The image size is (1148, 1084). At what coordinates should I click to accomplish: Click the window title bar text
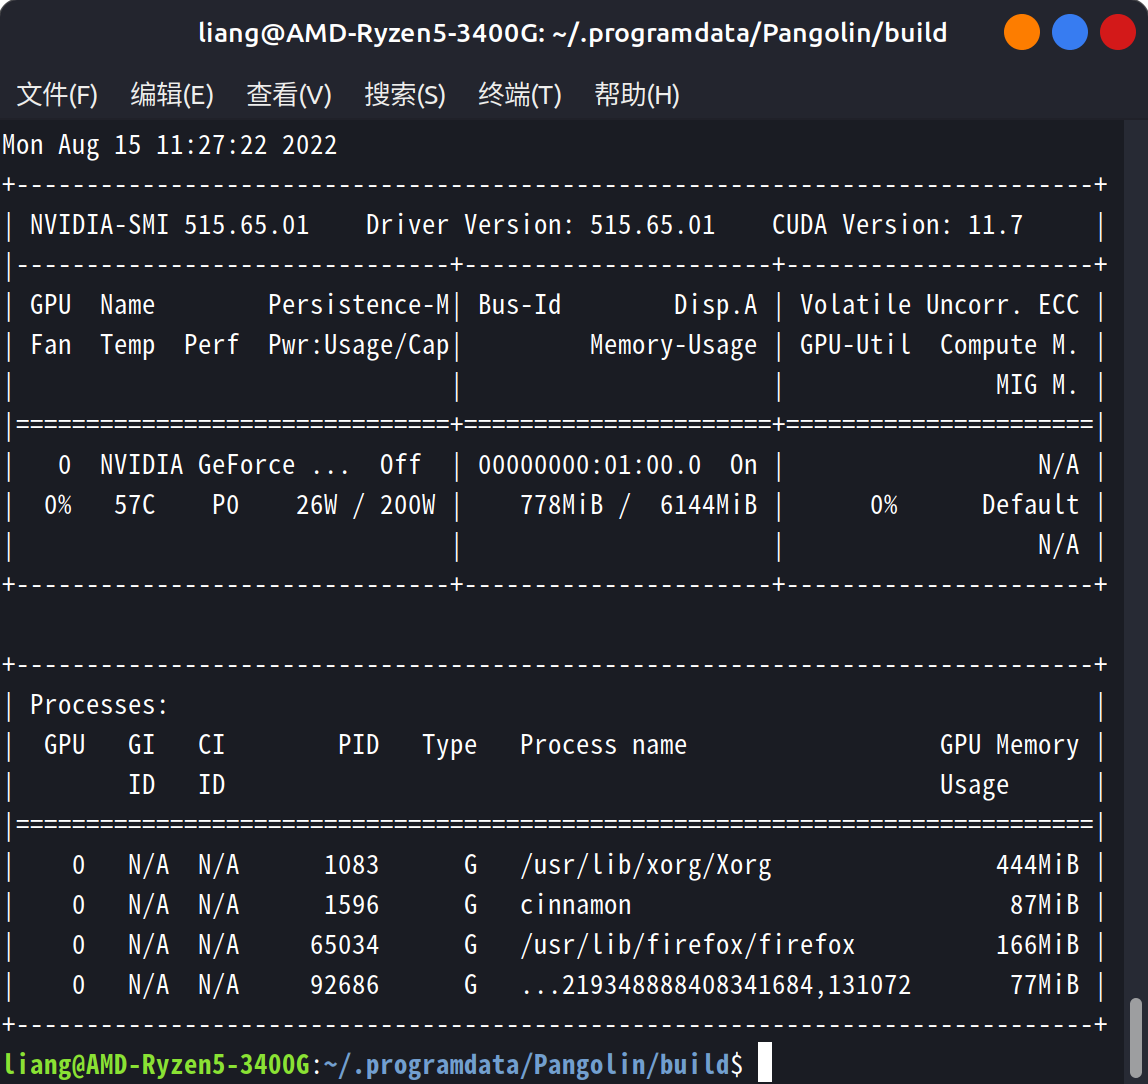(x=573, y=32)
